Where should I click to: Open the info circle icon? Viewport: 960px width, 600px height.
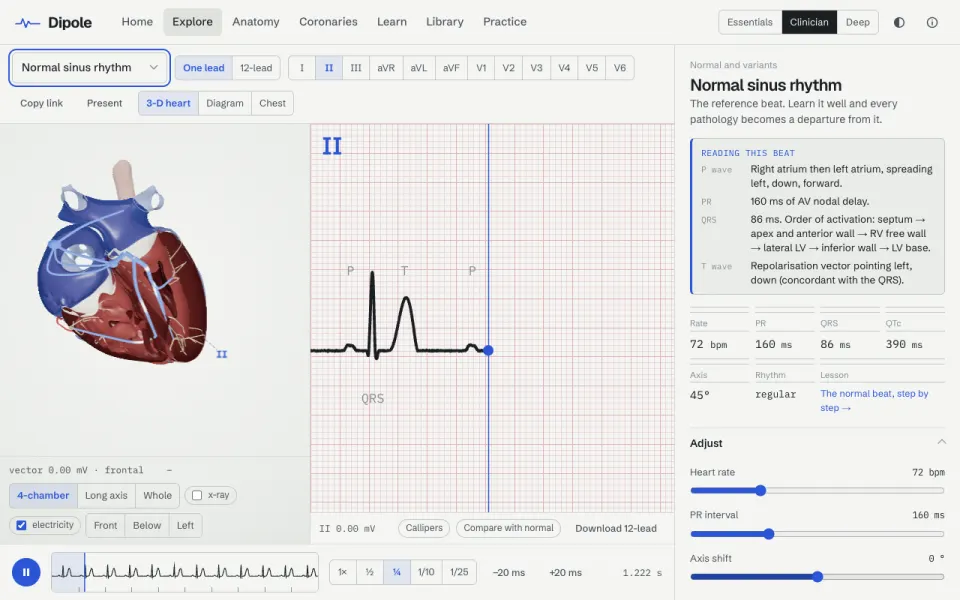tap(932, 23)
